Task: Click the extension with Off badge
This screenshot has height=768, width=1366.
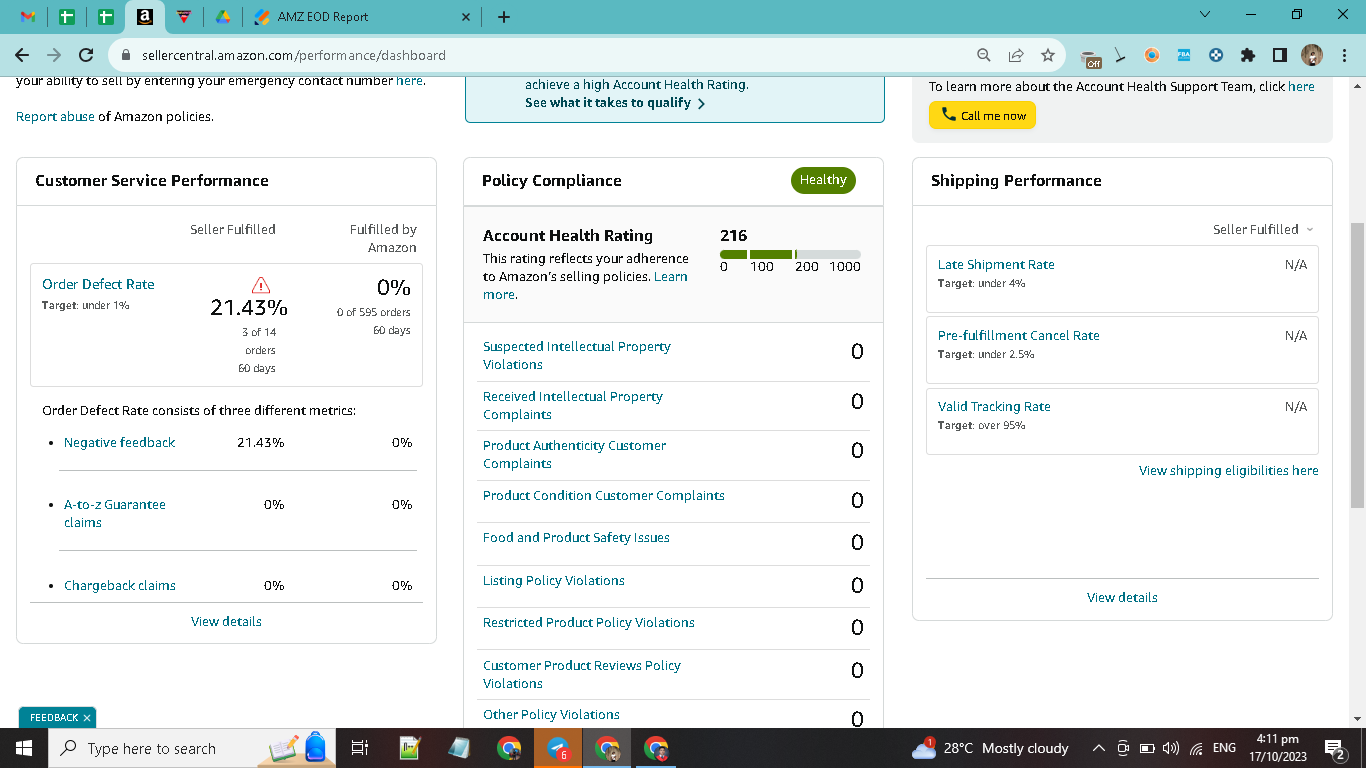Action: (x=1091, y=57)
